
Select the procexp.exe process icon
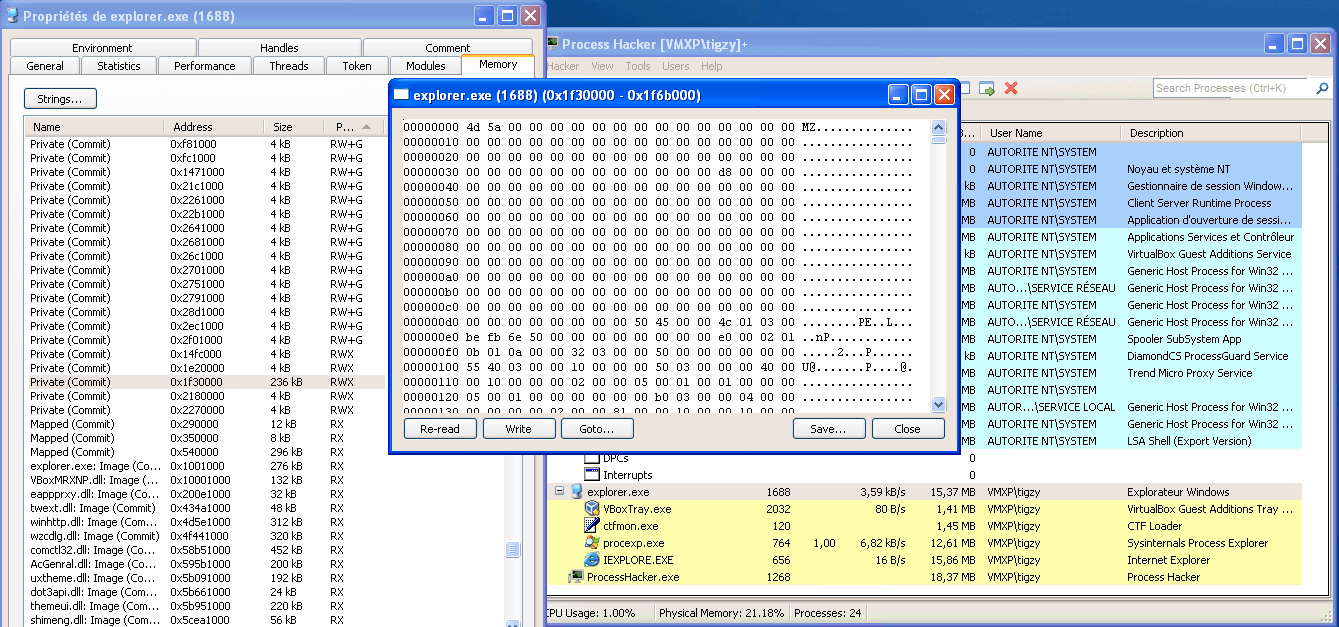point(592,543)
